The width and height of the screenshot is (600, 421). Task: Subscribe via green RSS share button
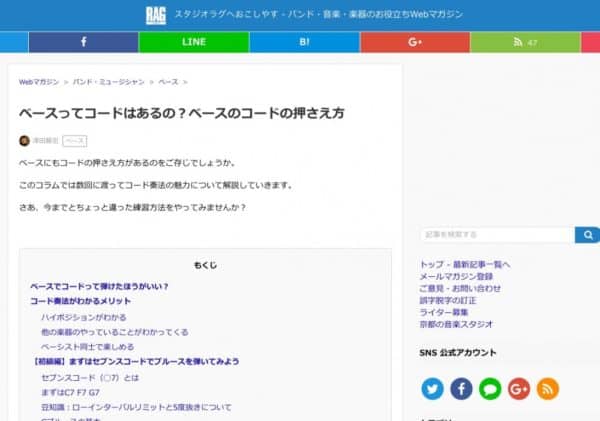525,42
